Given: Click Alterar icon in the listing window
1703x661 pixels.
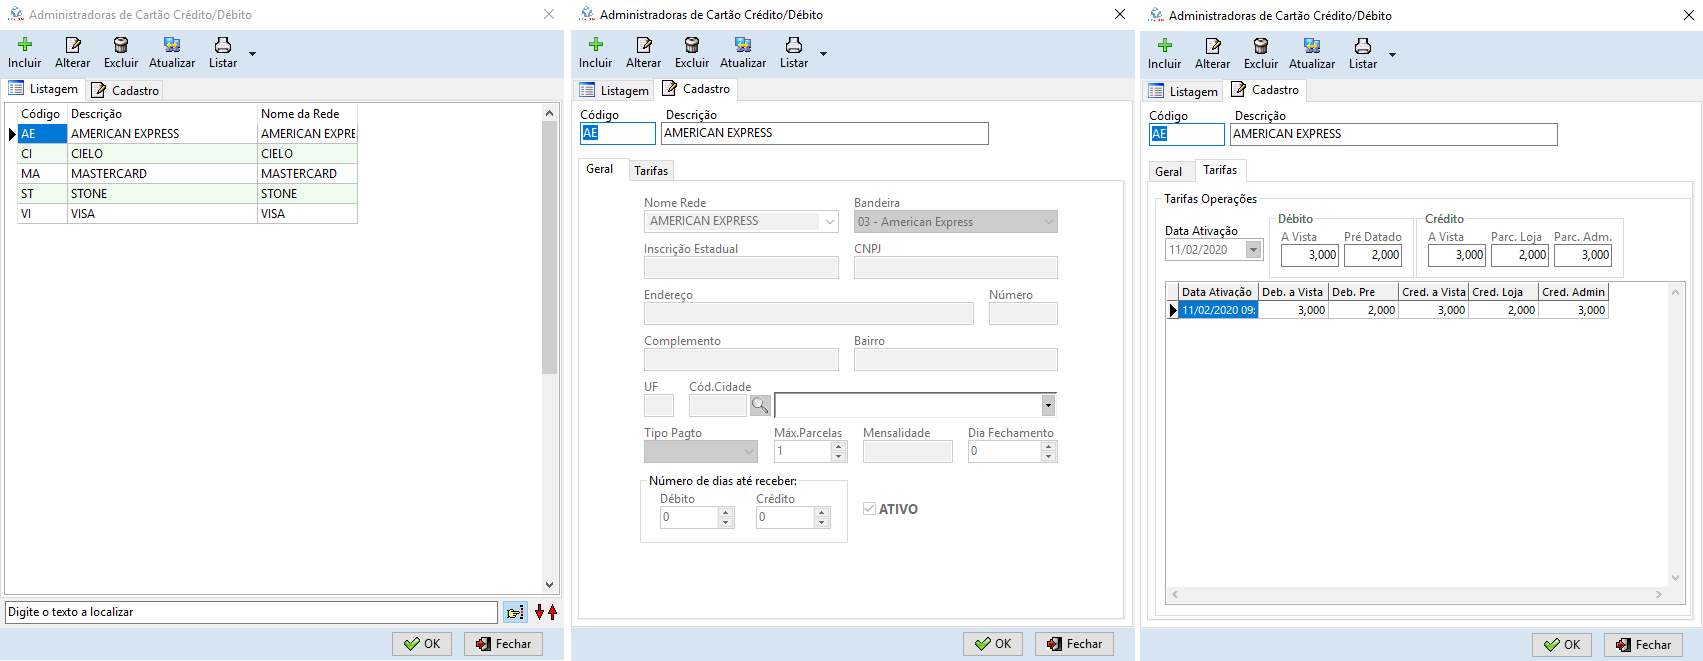Looking at the screenshot, I should pyautogui.click(x=73, y=44).
